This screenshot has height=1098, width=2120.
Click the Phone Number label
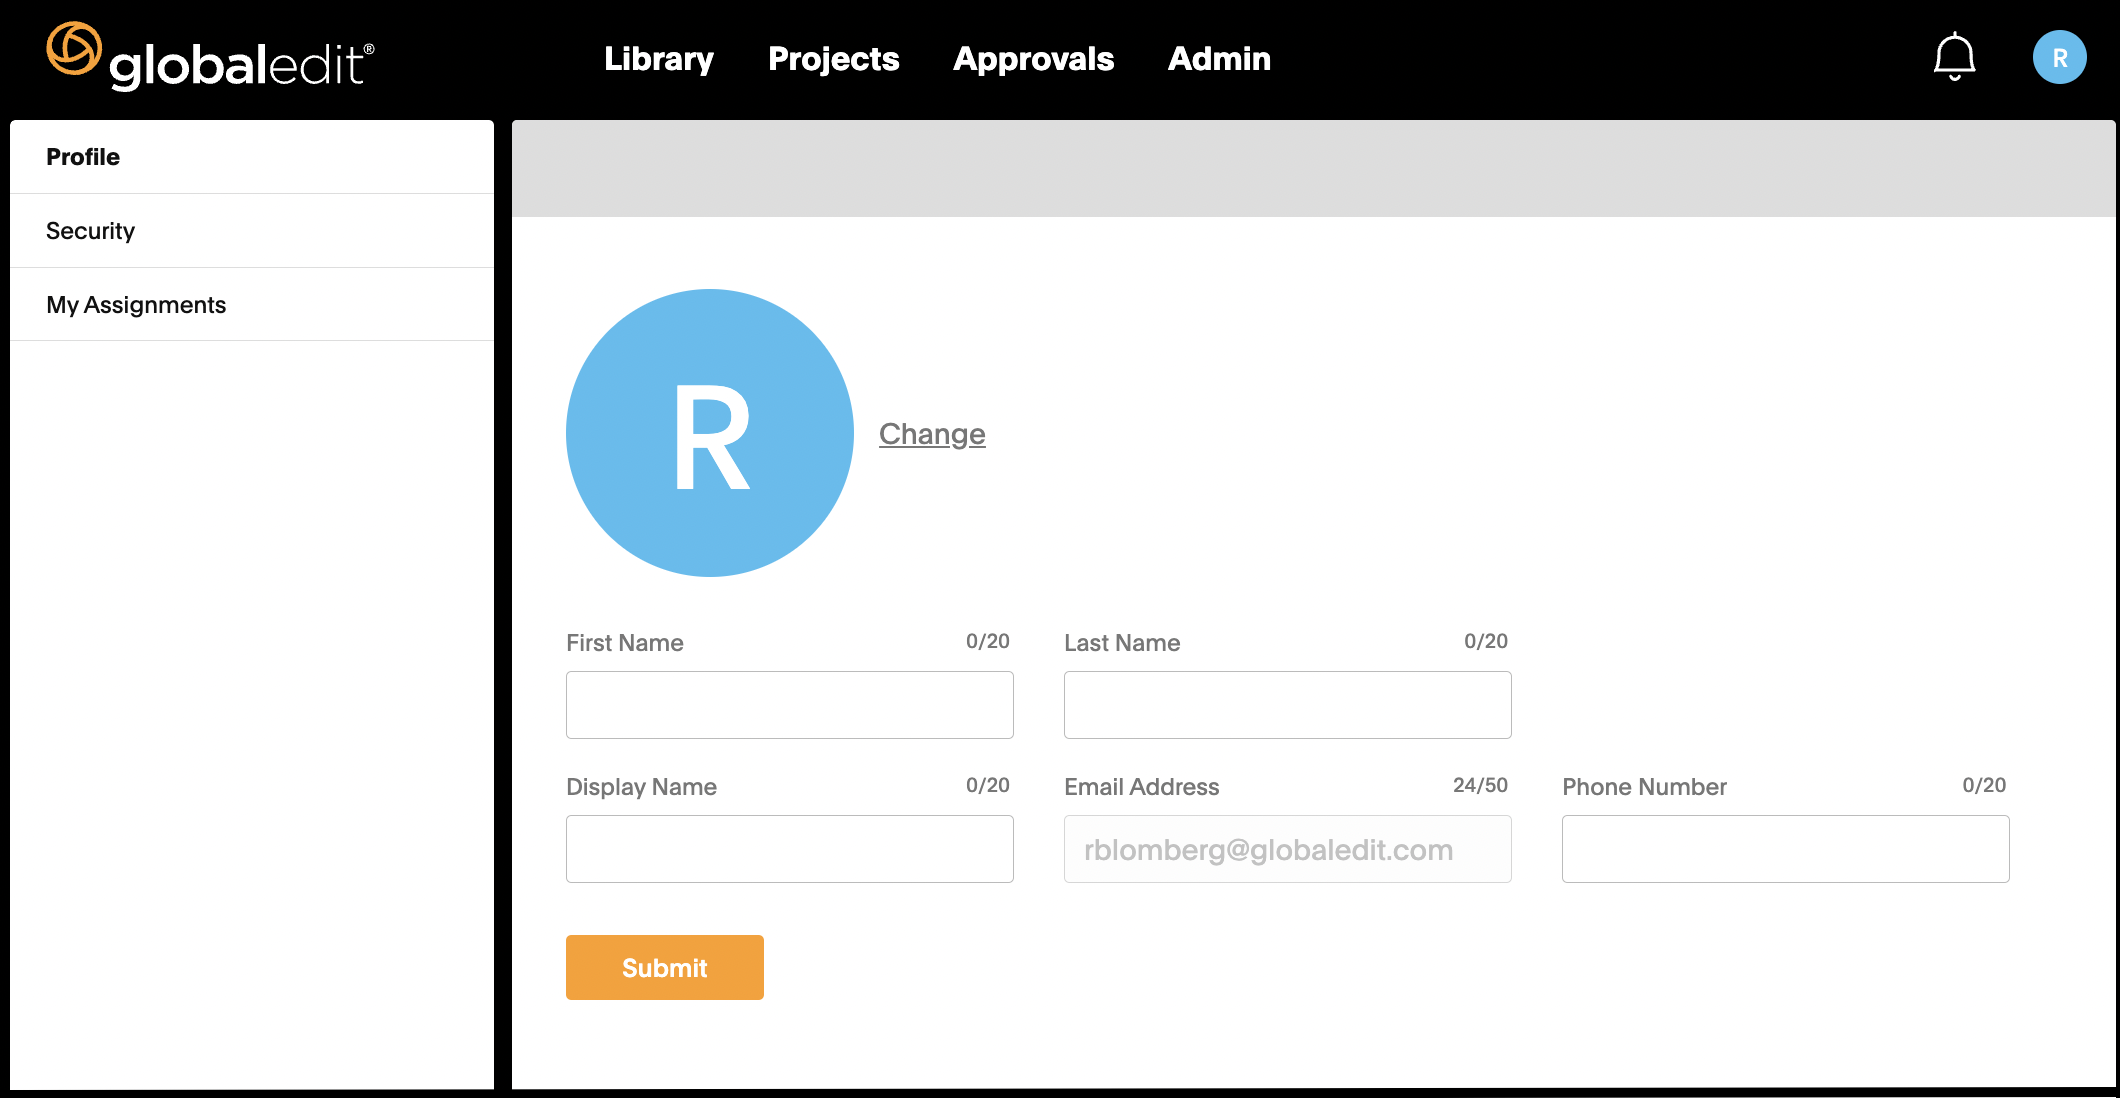tap(1645, 787)
